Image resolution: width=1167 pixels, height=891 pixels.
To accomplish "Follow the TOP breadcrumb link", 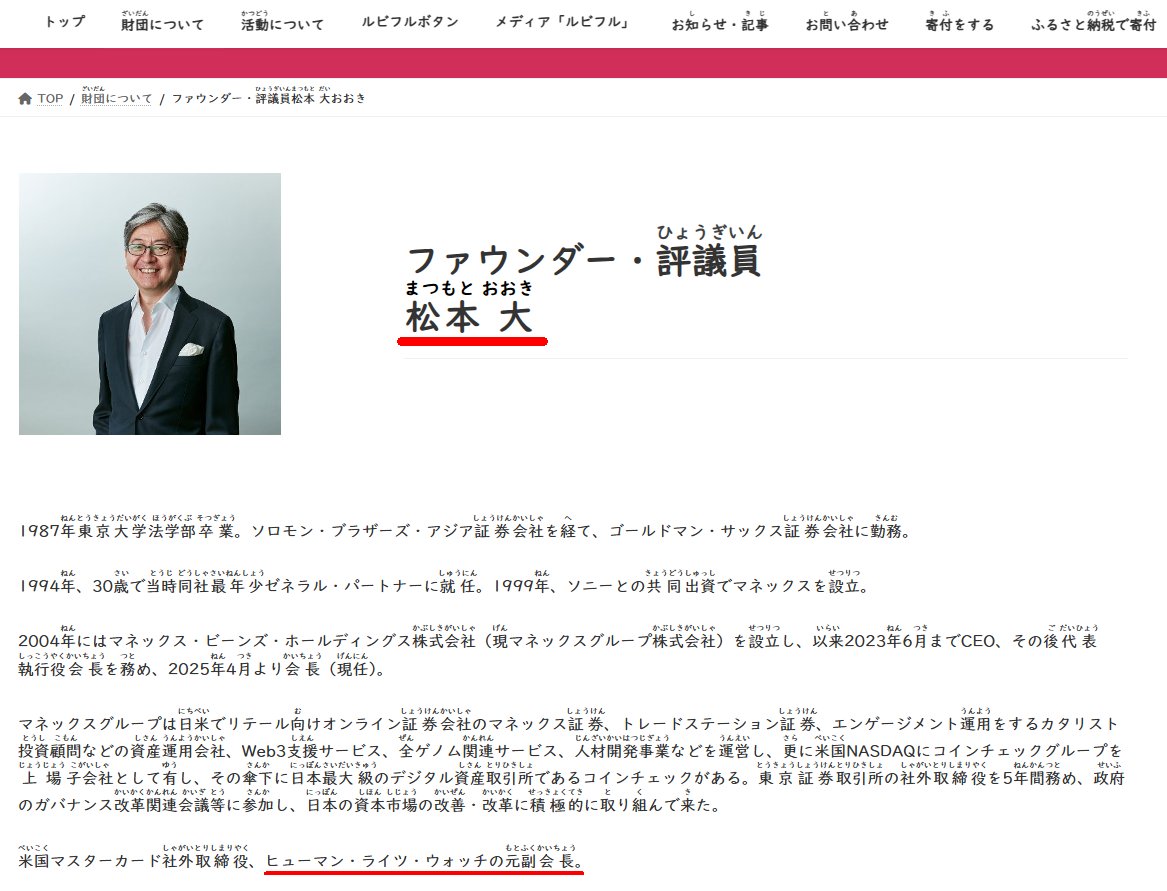I will click(x=51, y=98).
